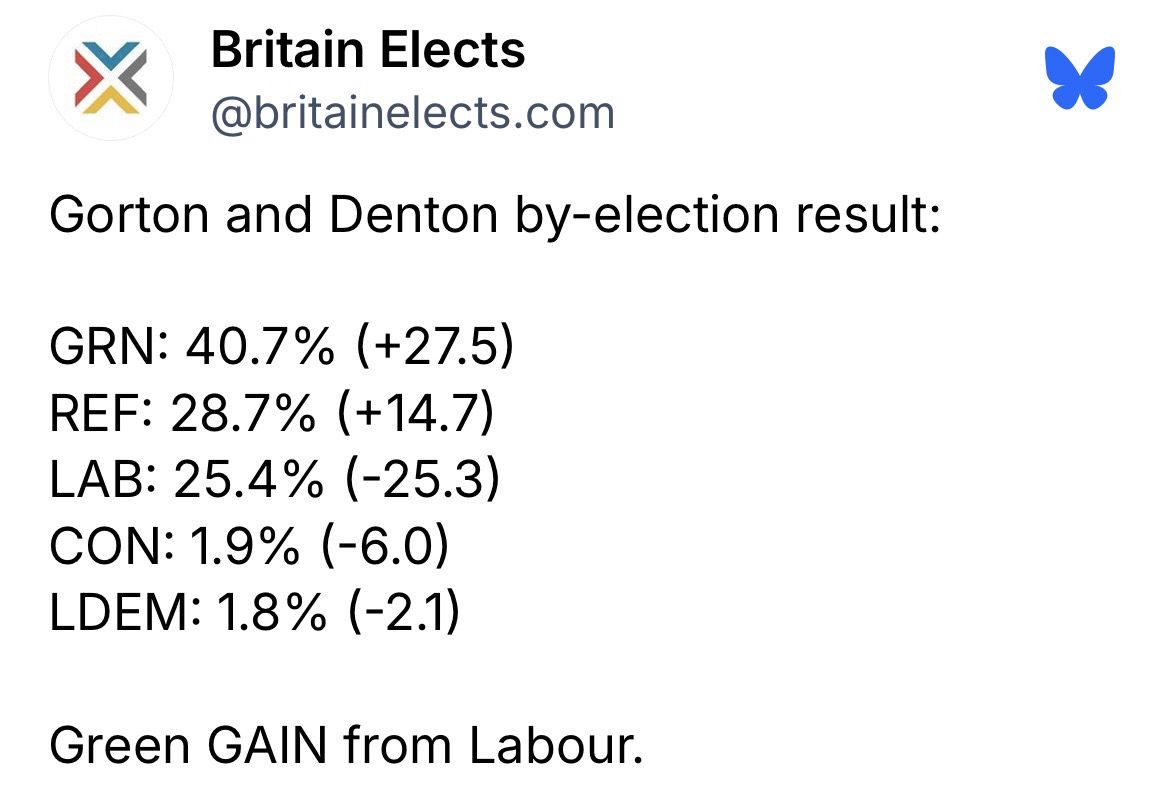Click the Green swing figure (+27.5)
The width and height of the screenshot is (1169, 798).
coord(433,348)
